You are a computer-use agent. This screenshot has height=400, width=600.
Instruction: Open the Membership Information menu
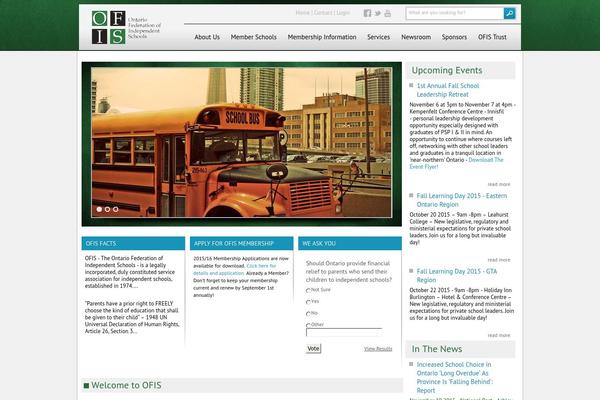[x=322, y=37]
